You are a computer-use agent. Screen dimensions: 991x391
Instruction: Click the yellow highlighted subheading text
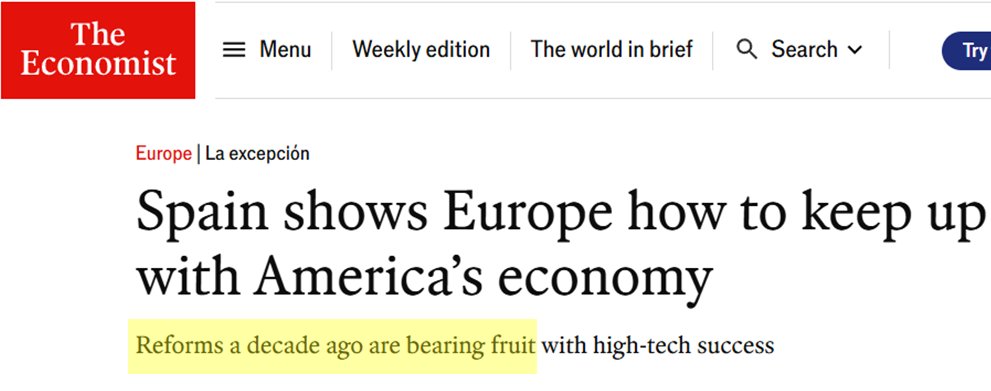click(335, 346)
